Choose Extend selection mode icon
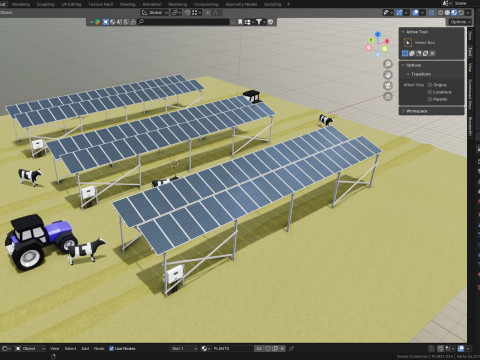This screenshot has width=480, height=360. (x=412, y=53)
